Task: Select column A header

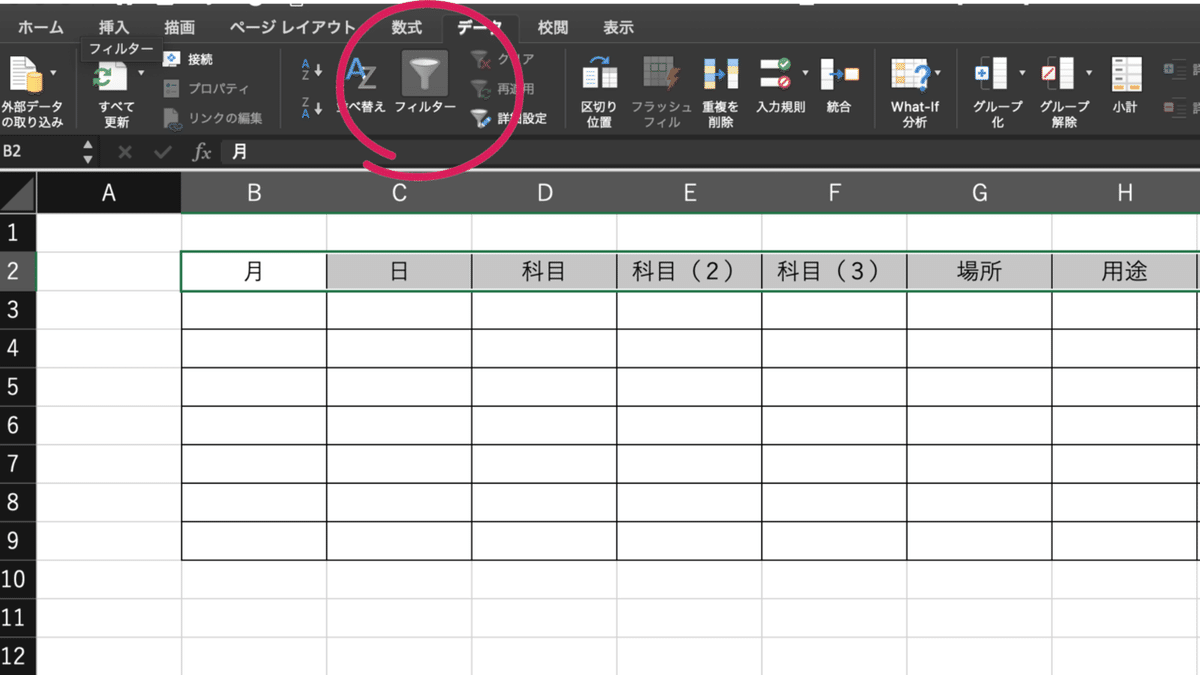Action: pos(109,193)
